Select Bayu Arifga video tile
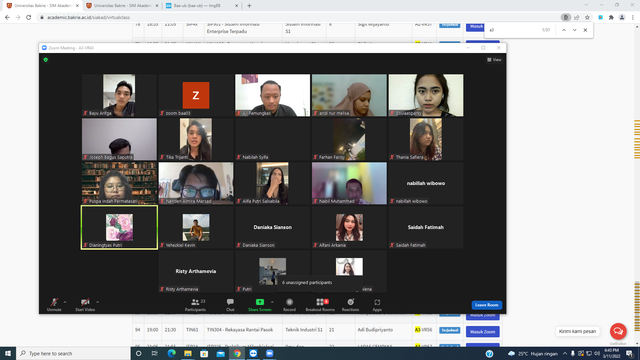The height and width of the screenshot is (360, 640). [x=119, y=95]
